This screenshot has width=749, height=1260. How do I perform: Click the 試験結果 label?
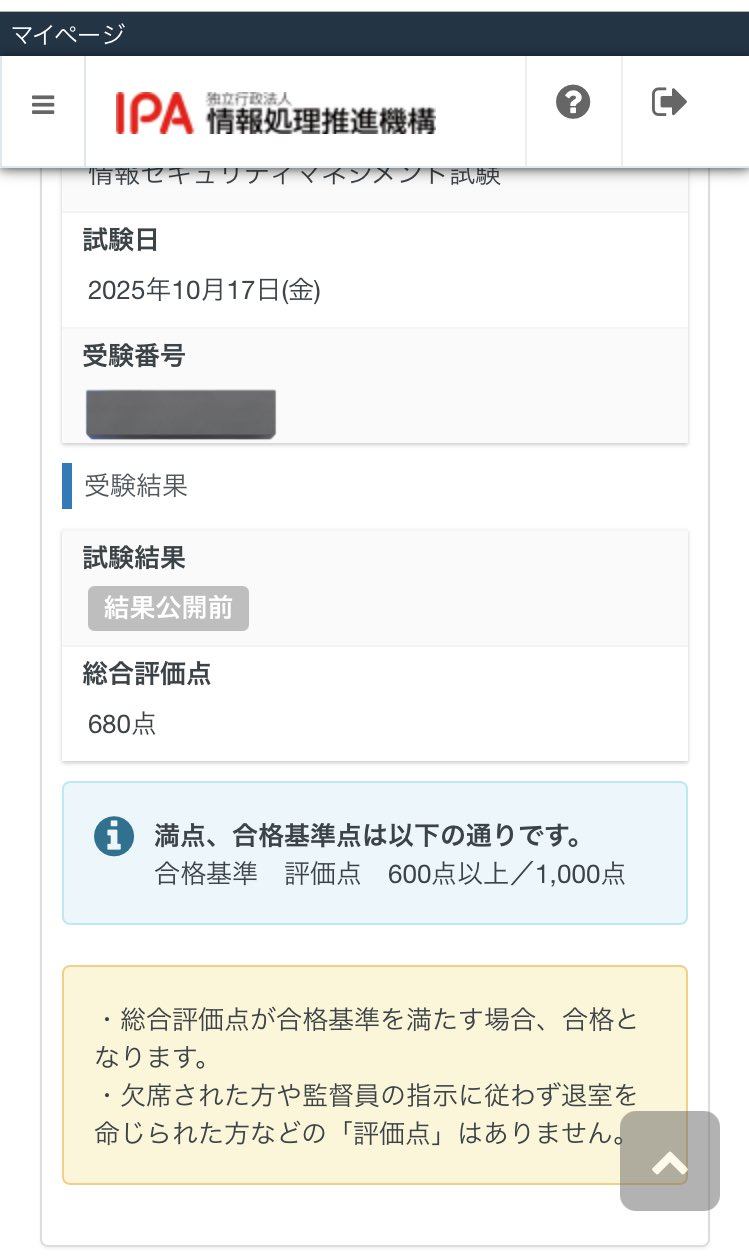(134, 558)
